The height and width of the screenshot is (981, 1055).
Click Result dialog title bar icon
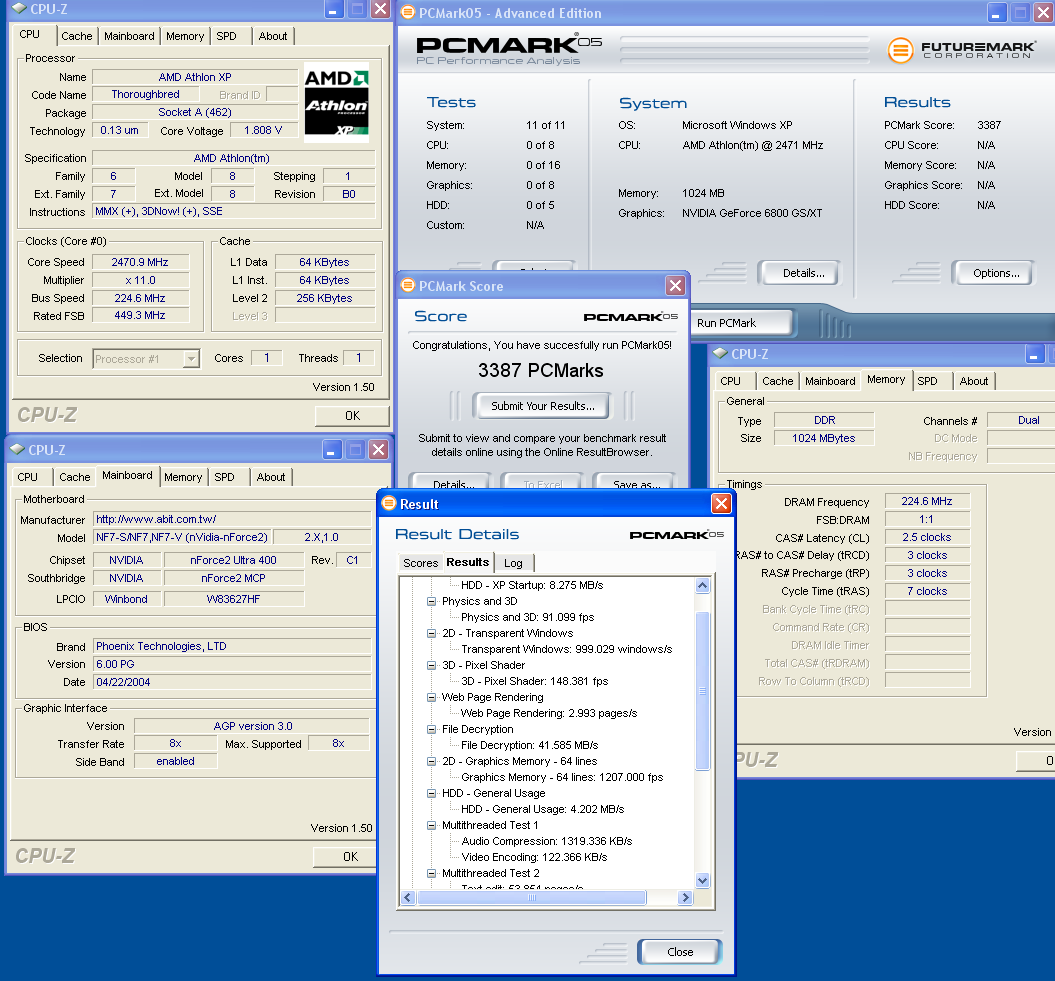[389, 503]
